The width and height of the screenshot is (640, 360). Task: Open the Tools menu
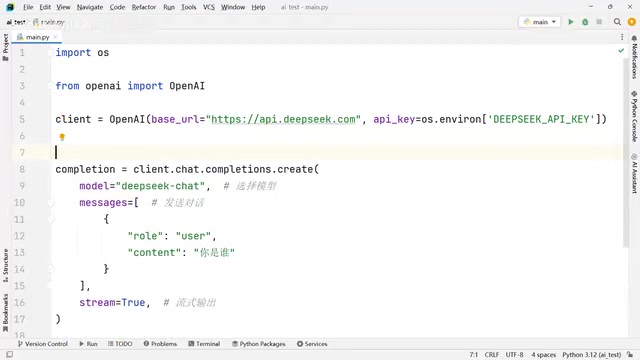point(189,7)
